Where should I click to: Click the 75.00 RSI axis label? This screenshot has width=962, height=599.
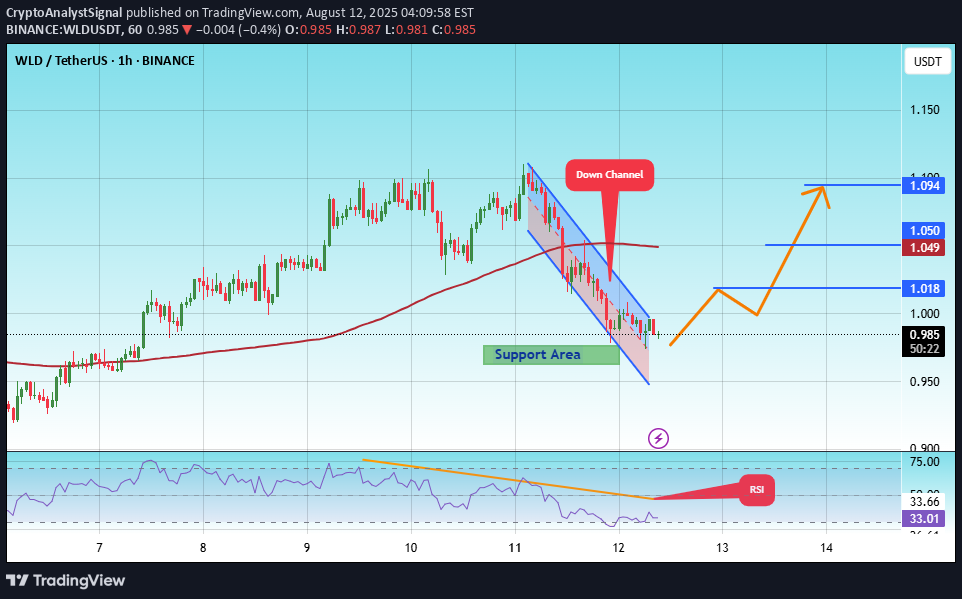924,462
